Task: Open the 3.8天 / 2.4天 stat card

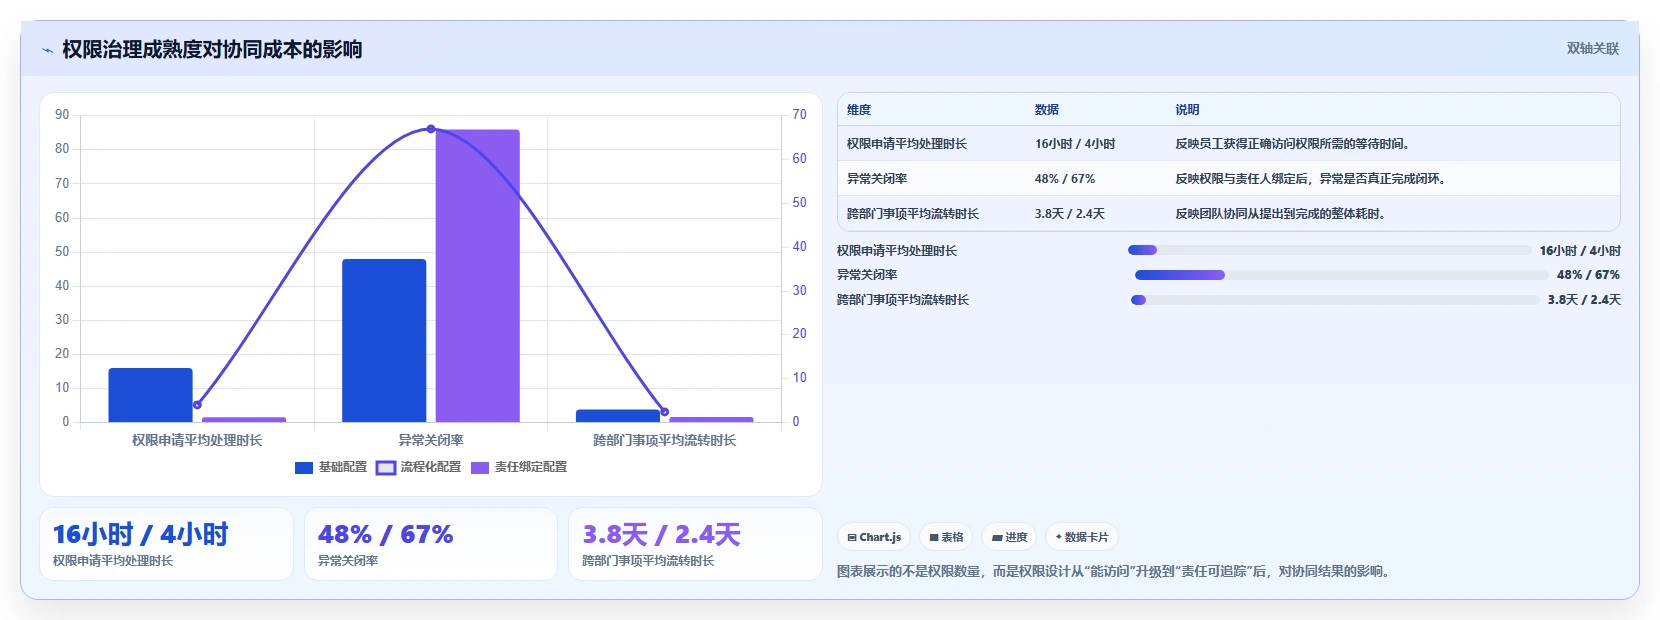Action: [x=695, y=544]
